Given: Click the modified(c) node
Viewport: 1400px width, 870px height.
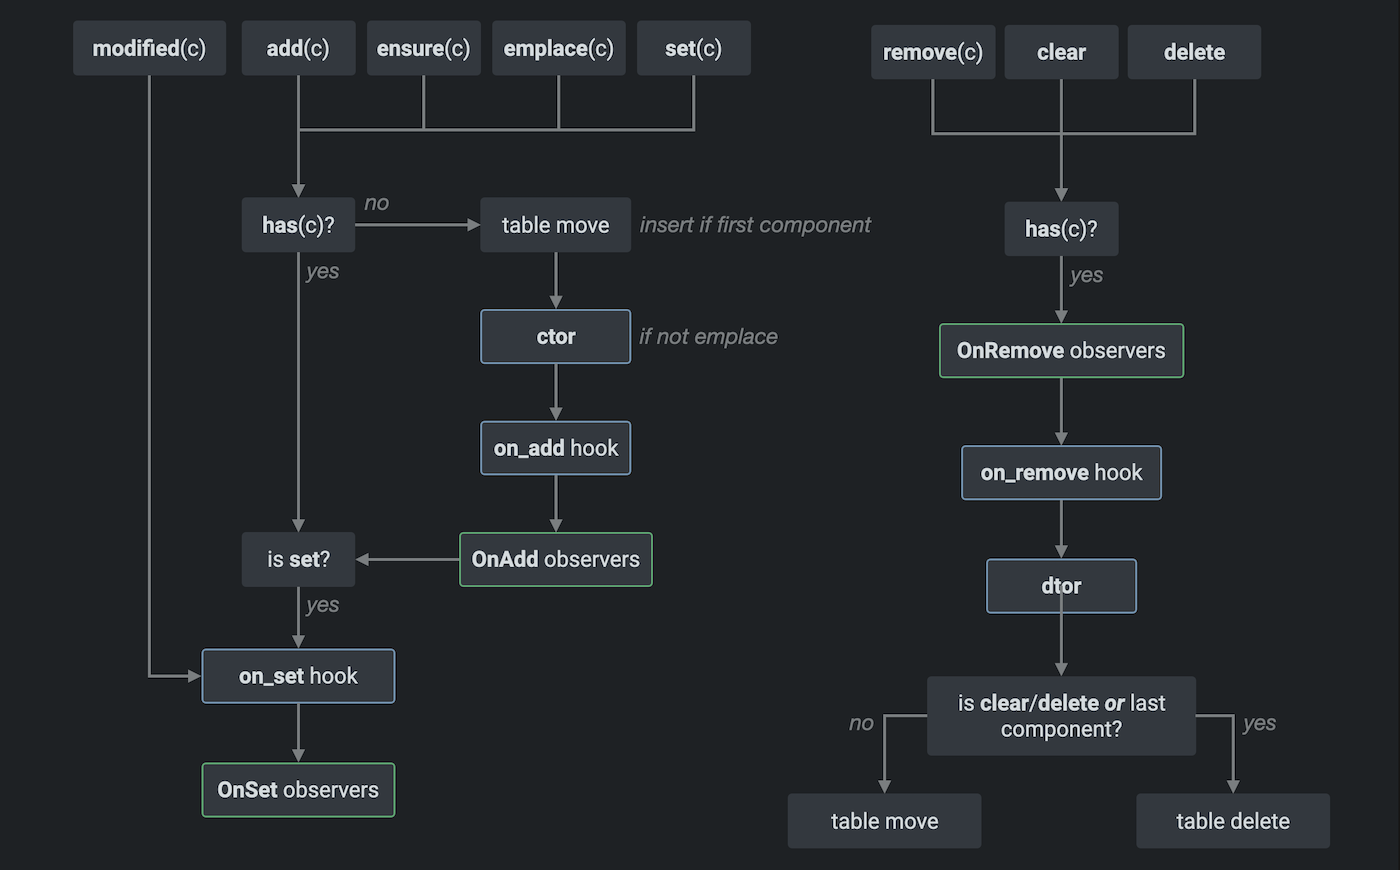Looking at the screenshot, I should click(x=149, y=48).
